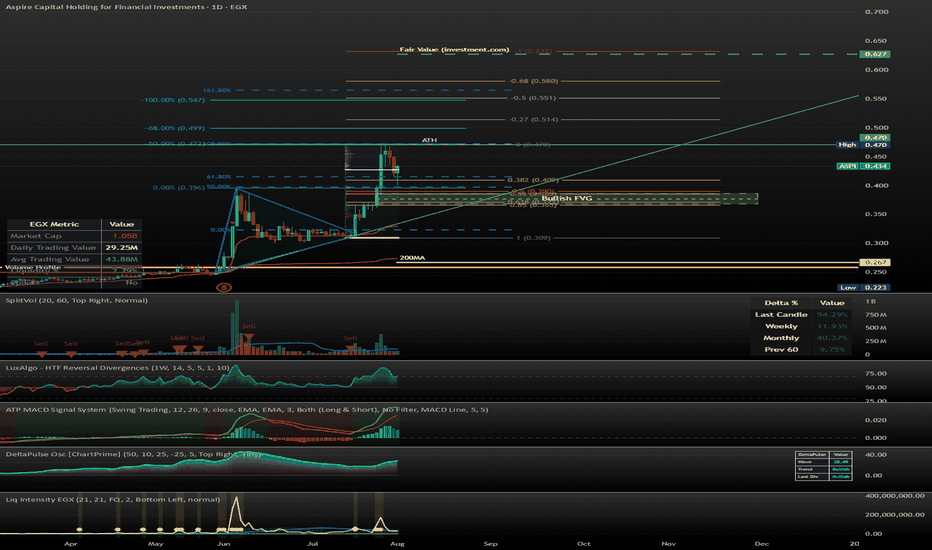Click the 200MA line label
The width and height of the screenshot is (932, 550).
[x=412, y=257]
